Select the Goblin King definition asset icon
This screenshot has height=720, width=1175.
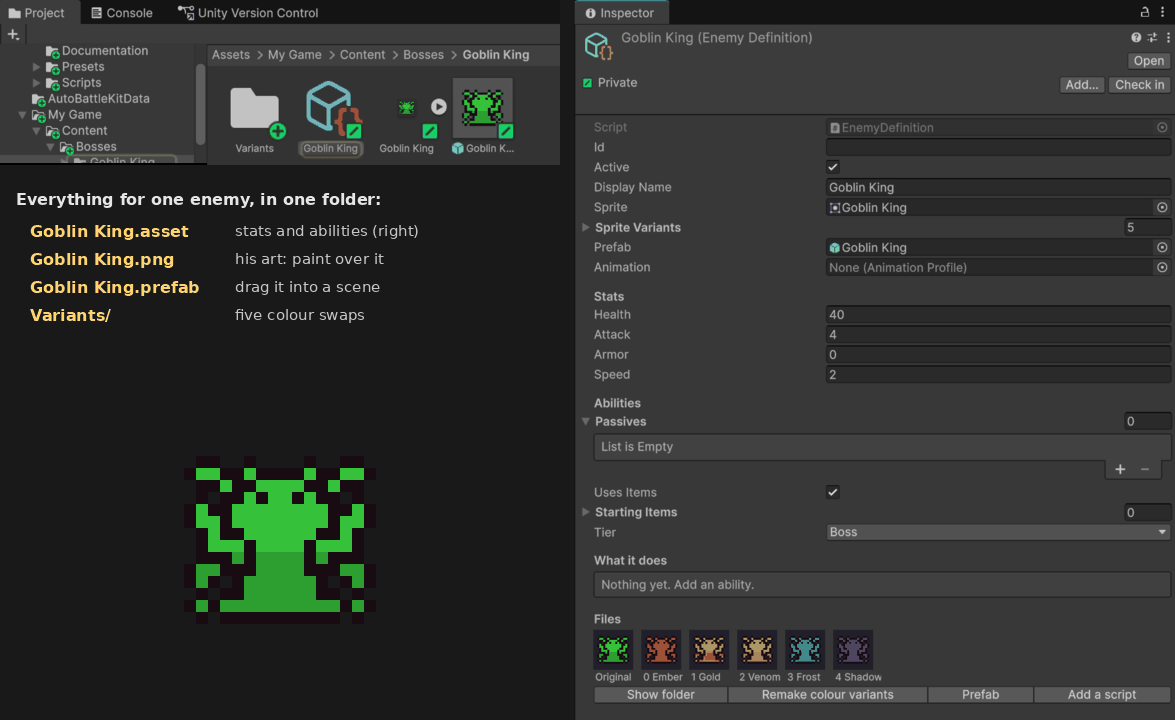(x=330, y=110)
